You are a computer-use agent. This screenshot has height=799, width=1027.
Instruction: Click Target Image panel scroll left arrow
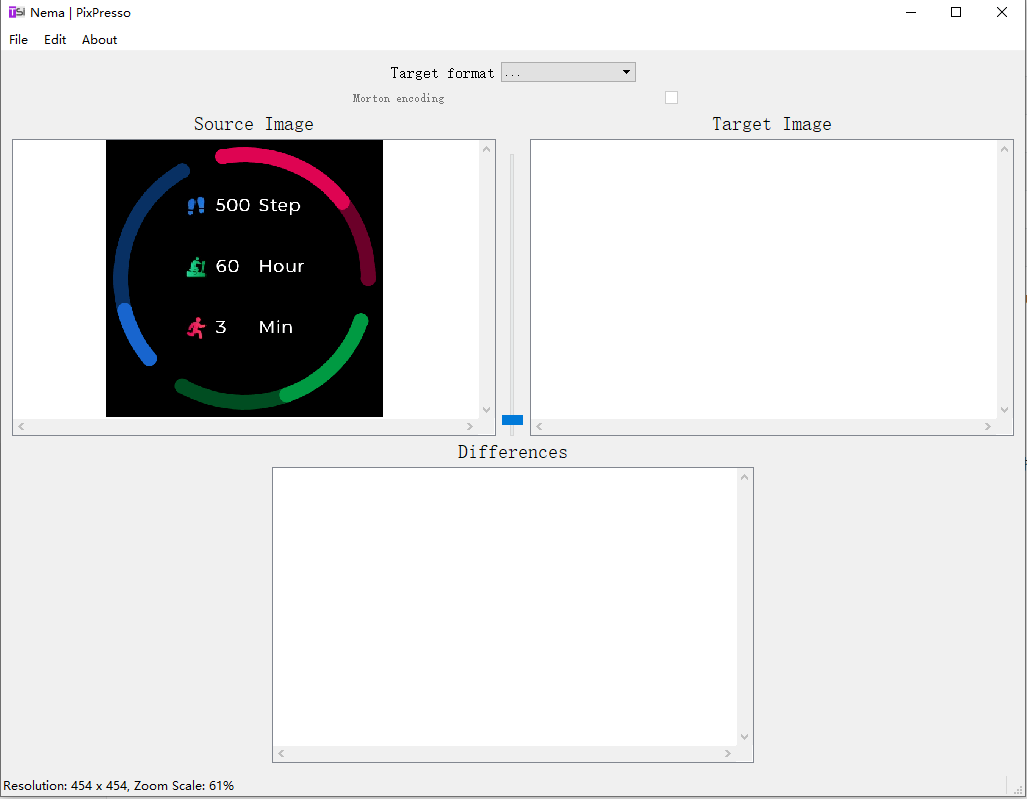point(539,426)
